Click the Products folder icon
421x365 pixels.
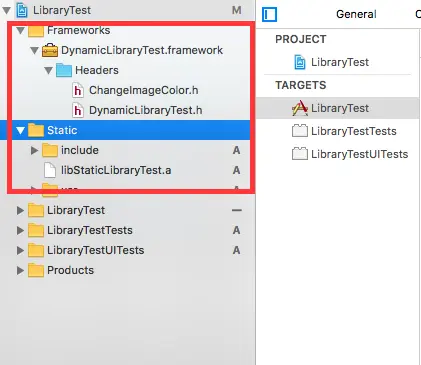point(36,270)
